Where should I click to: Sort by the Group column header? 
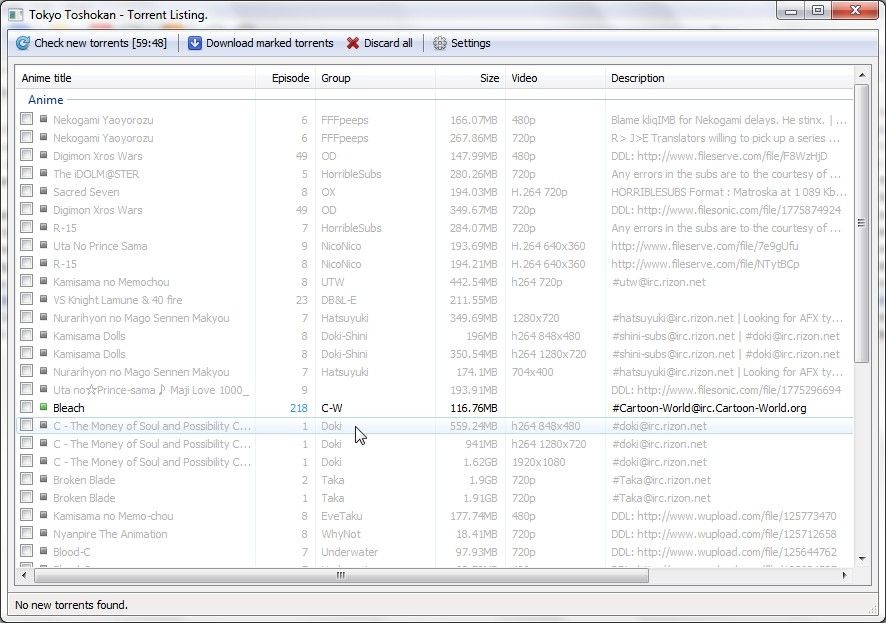375,78
